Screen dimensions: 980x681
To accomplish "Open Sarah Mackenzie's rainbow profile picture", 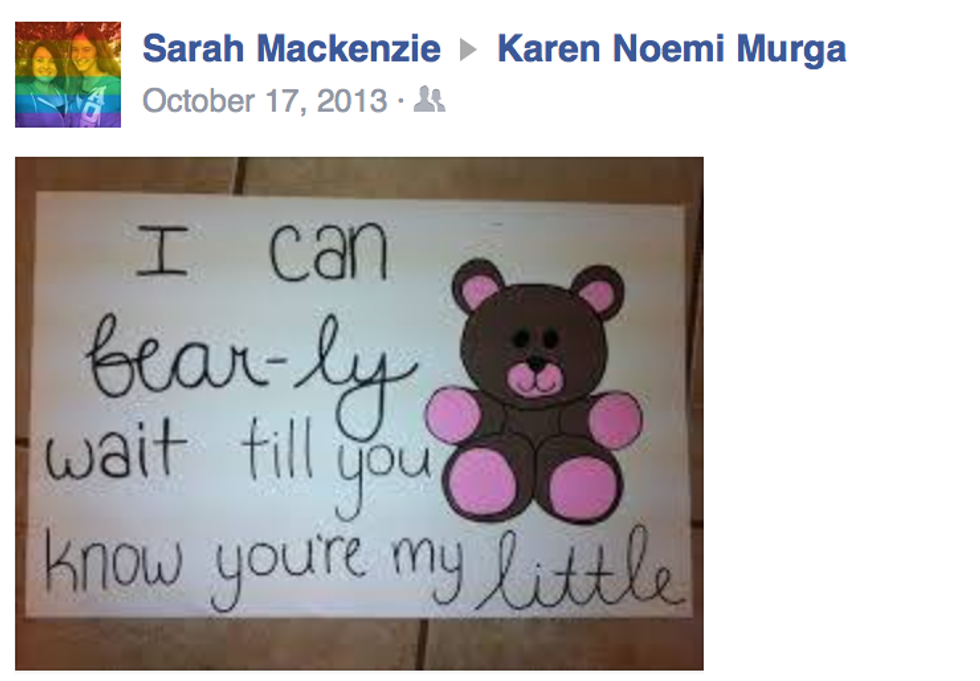I will click(x=68, y=74).
